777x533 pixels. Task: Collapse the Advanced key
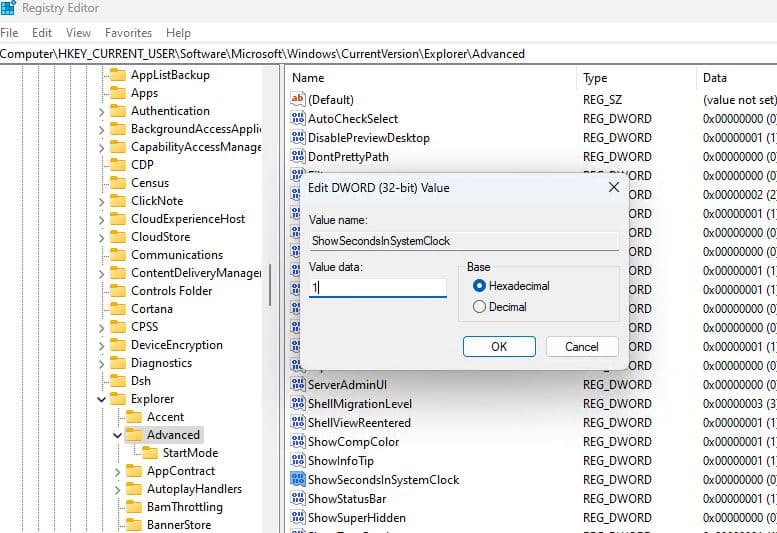pos(117,435)
